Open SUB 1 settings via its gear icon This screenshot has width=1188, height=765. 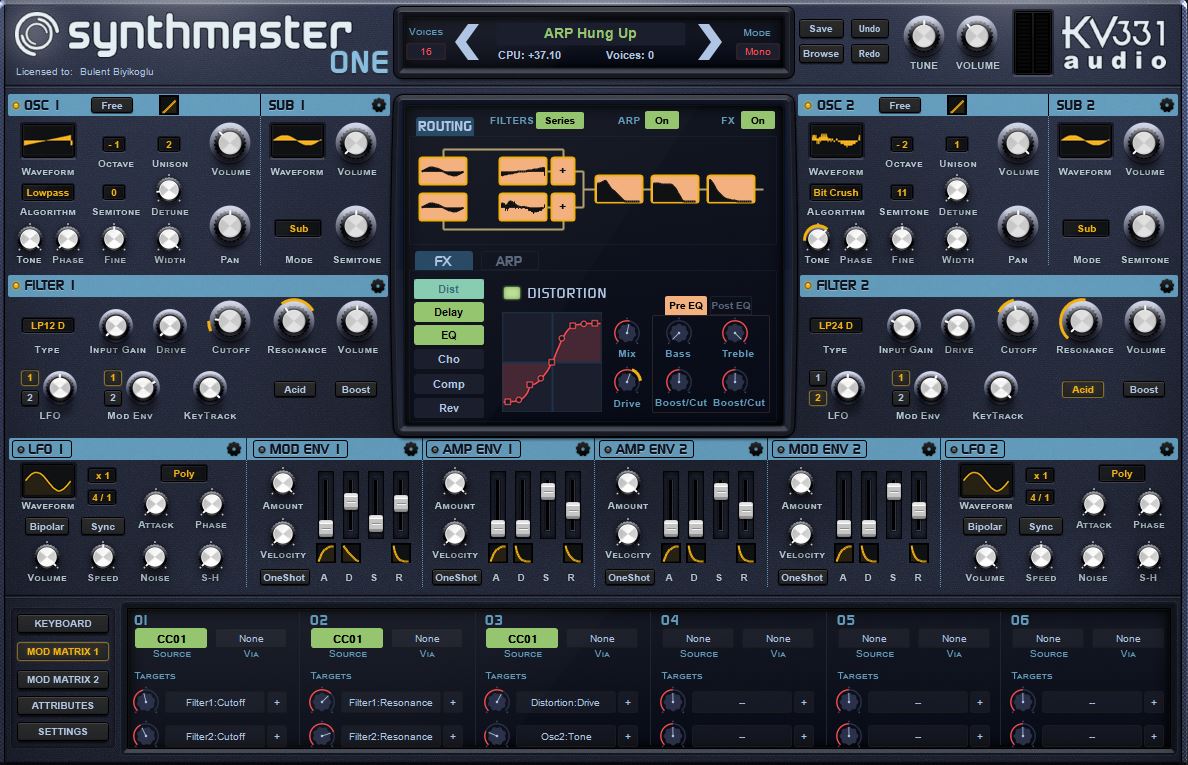tap(377, 105)
